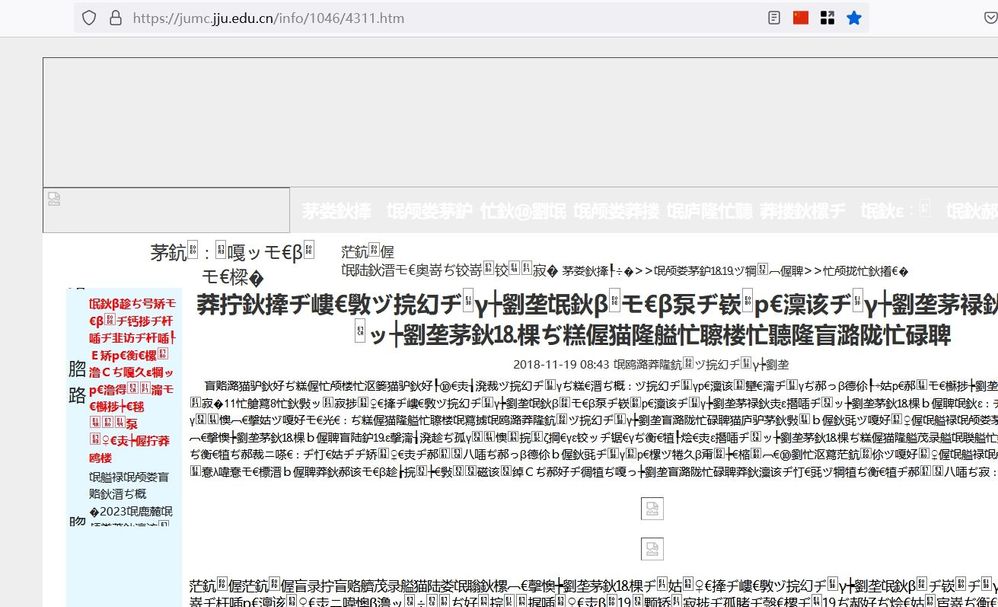Open the red Chinese flag extension icon
The image size is (998, 607).
(x=801, y=18)
